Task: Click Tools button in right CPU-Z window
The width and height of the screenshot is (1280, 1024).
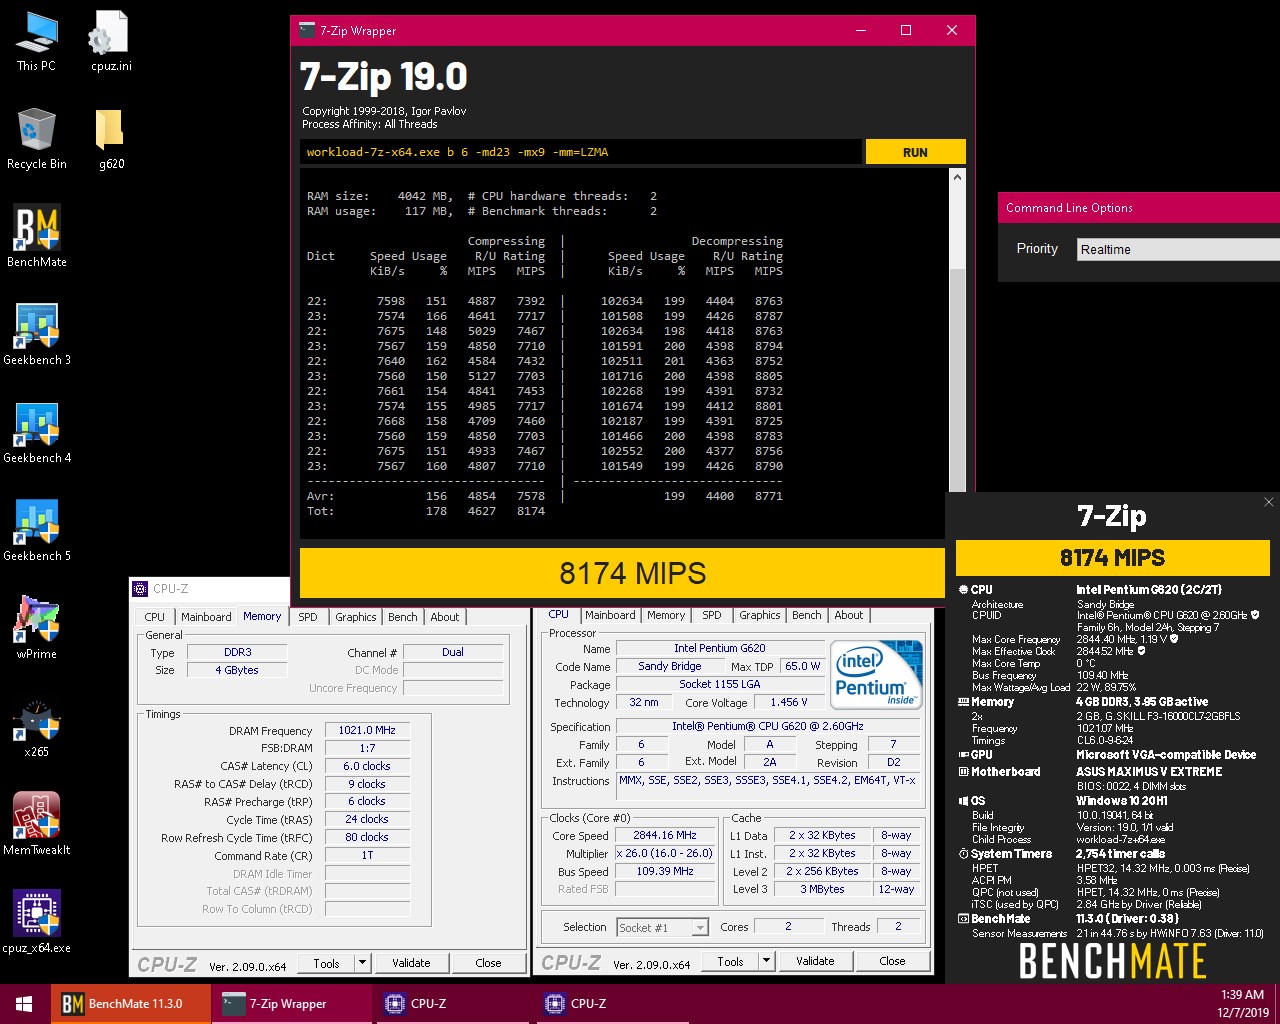Action: (x=730, y=961)
